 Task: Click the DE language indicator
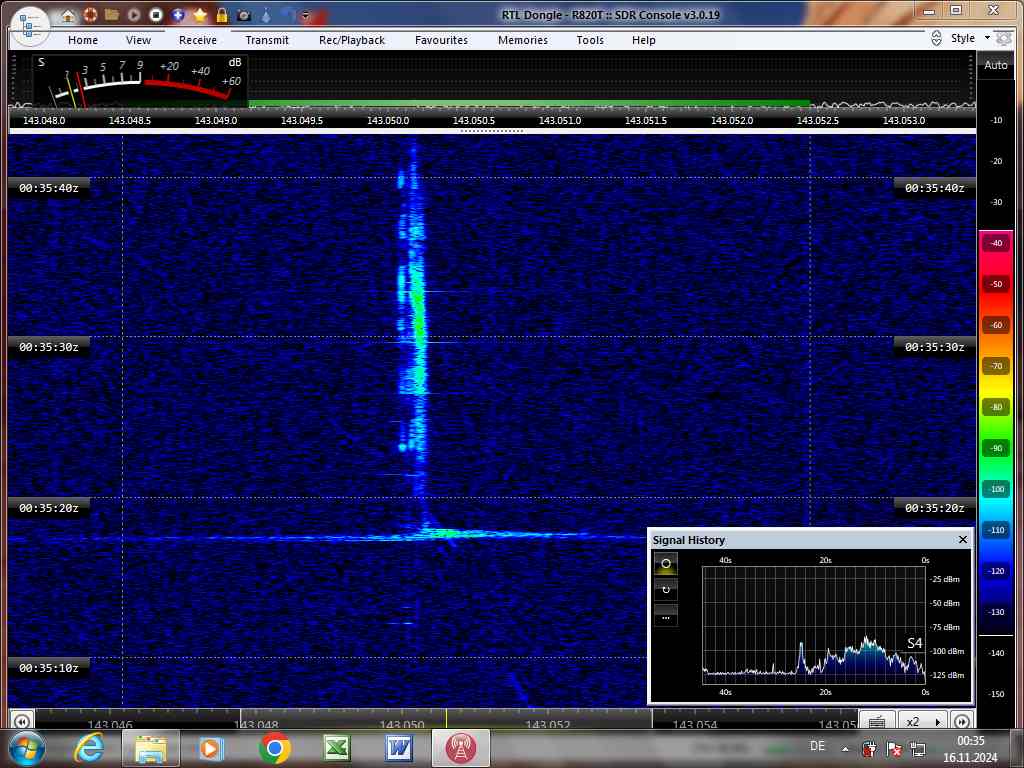click(817, 746)
